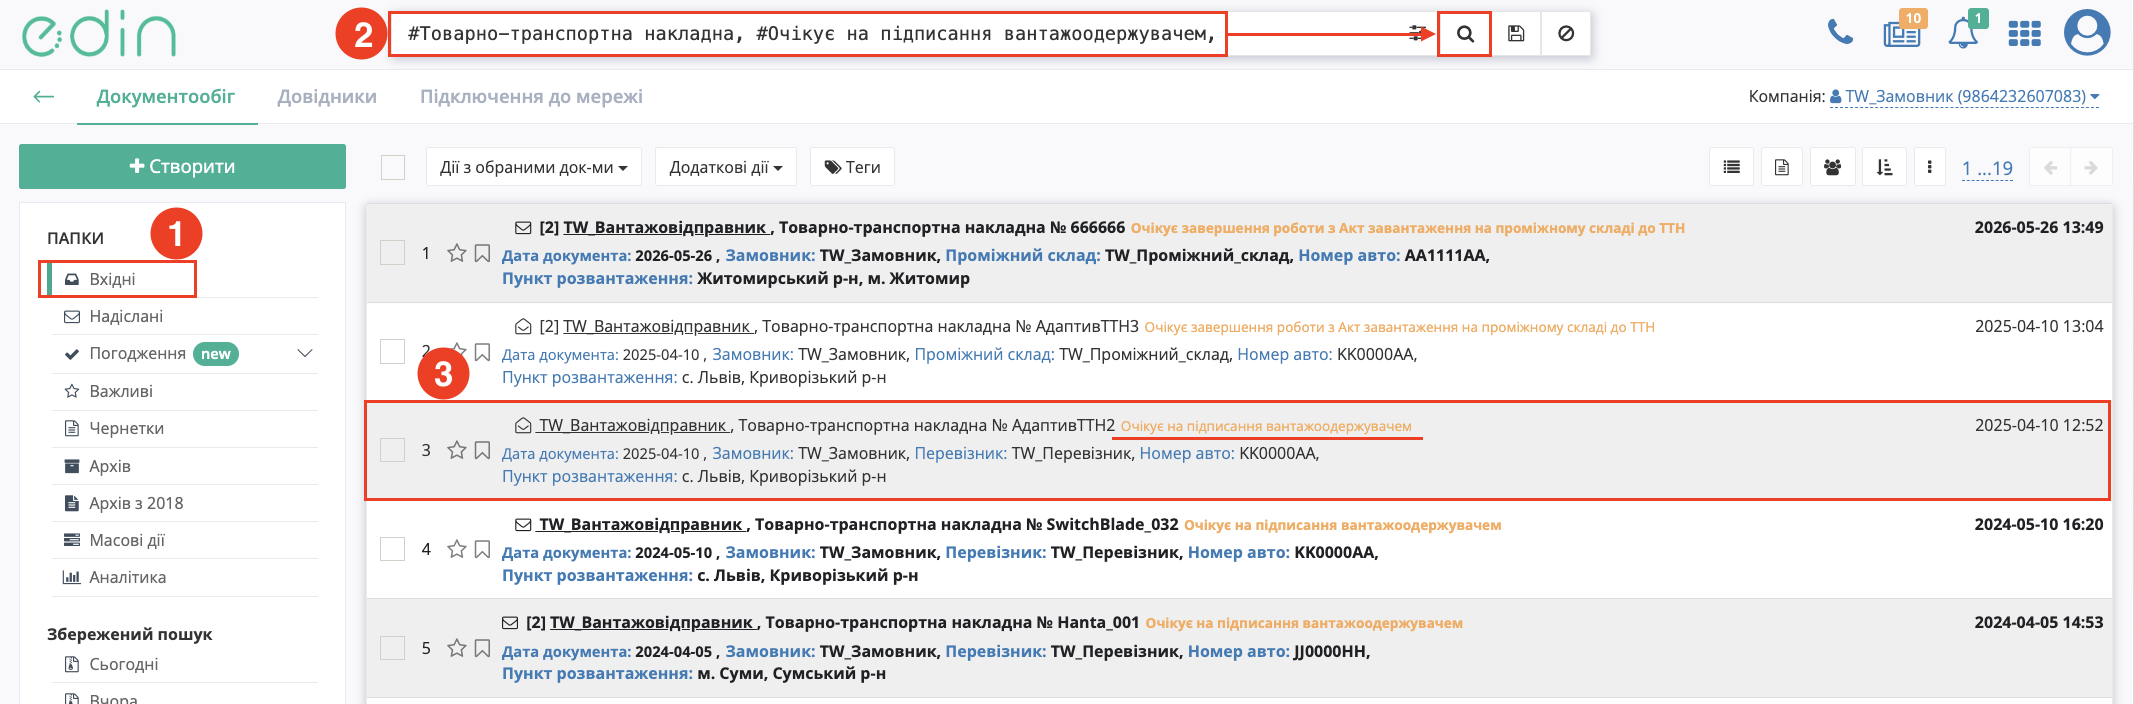The width and height of the screenshot is (2134, 704).
Task: Click the Теги button
Action: click(852, 167)
